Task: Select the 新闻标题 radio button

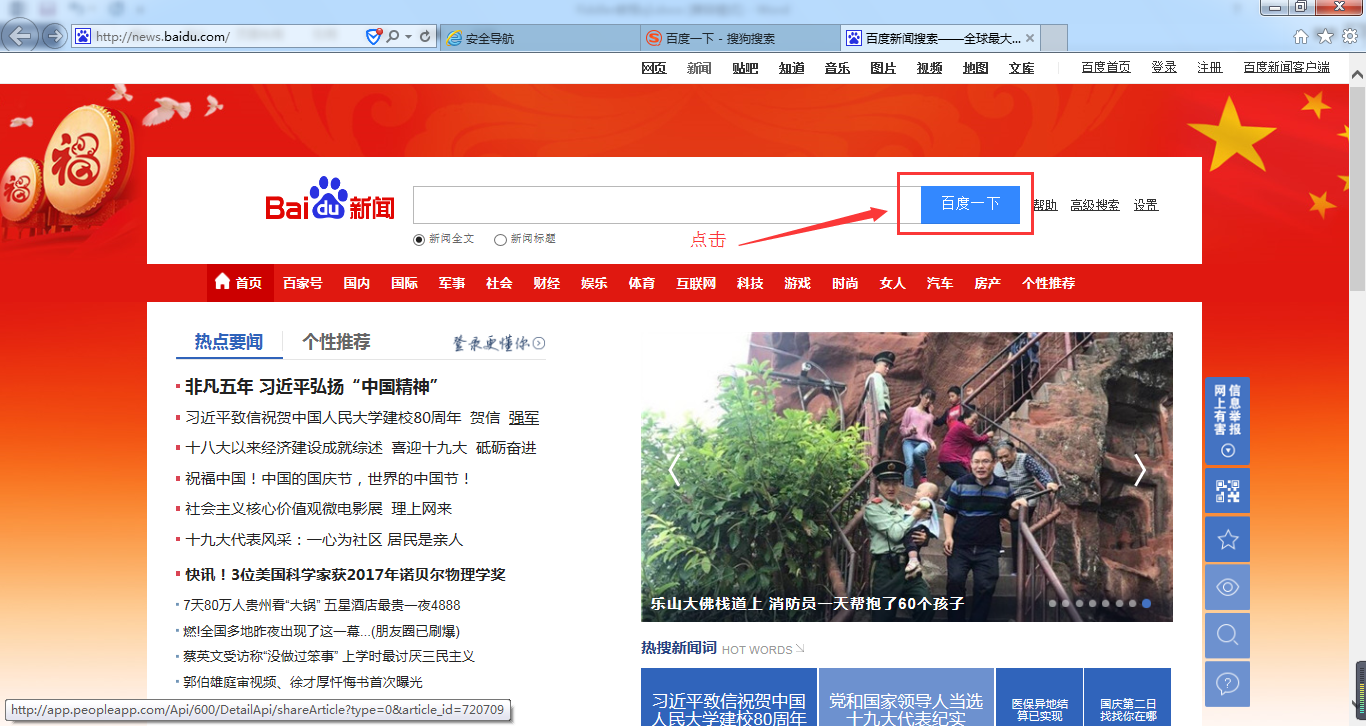Action: coord(500,239)
